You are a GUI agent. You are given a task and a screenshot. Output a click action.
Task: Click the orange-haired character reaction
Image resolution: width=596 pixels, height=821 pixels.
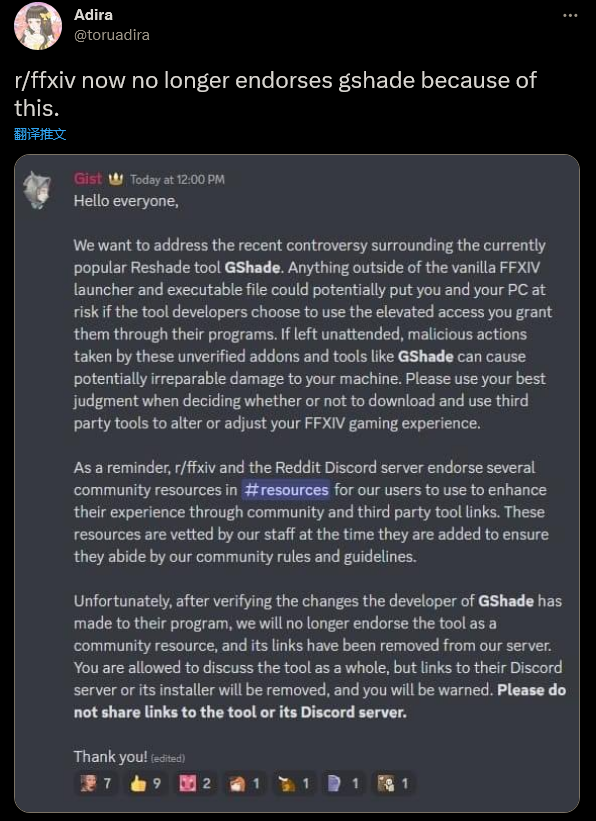[x=244, y=784]
